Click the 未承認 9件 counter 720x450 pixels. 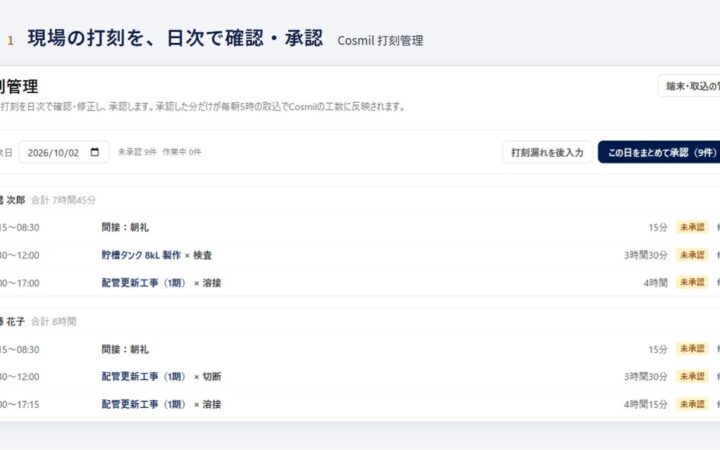pos(137,152)
